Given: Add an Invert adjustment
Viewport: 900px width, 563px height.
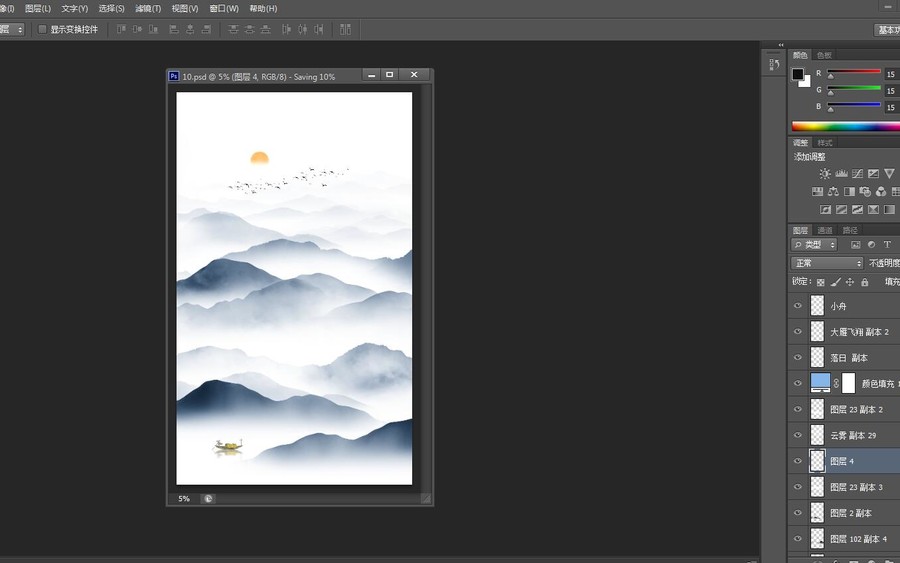Looking at the screenshot, I should point(825,209).
